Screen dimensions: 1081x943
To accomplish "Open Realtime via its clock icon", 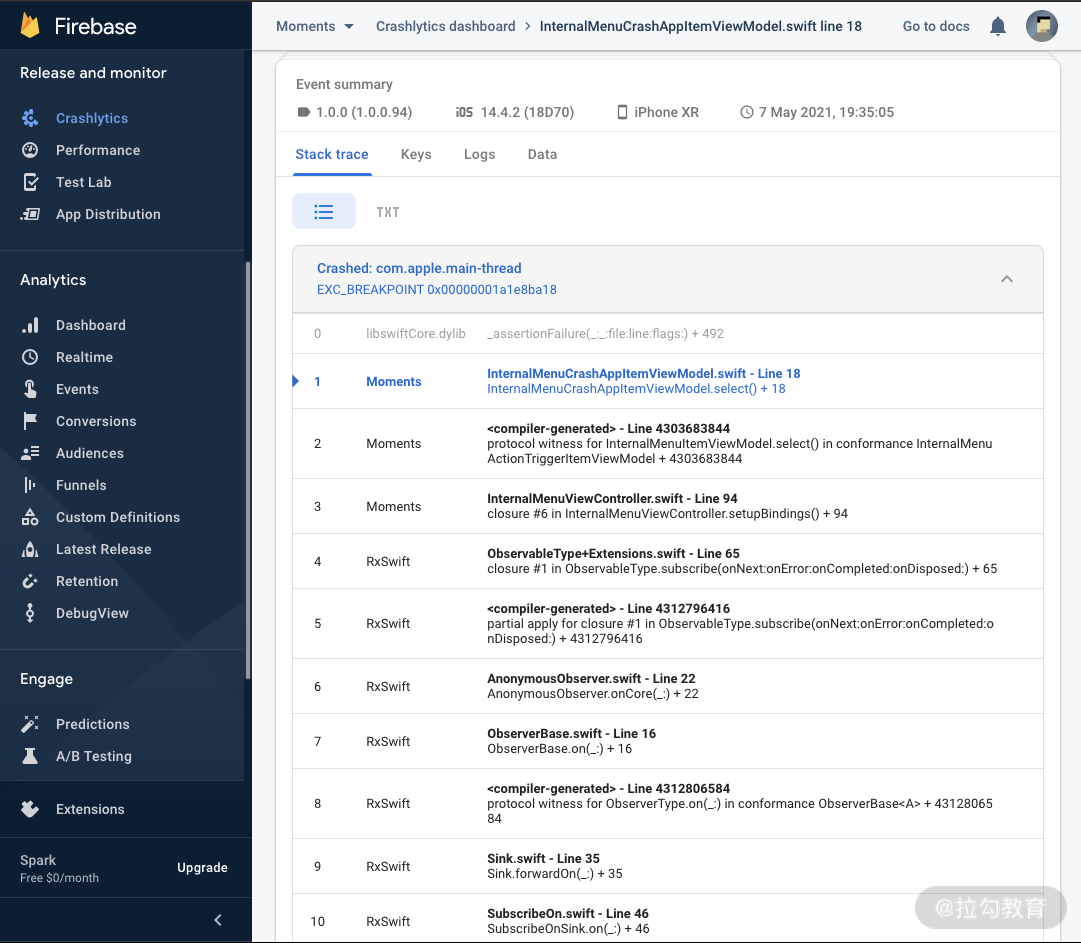I will point(30,357).
